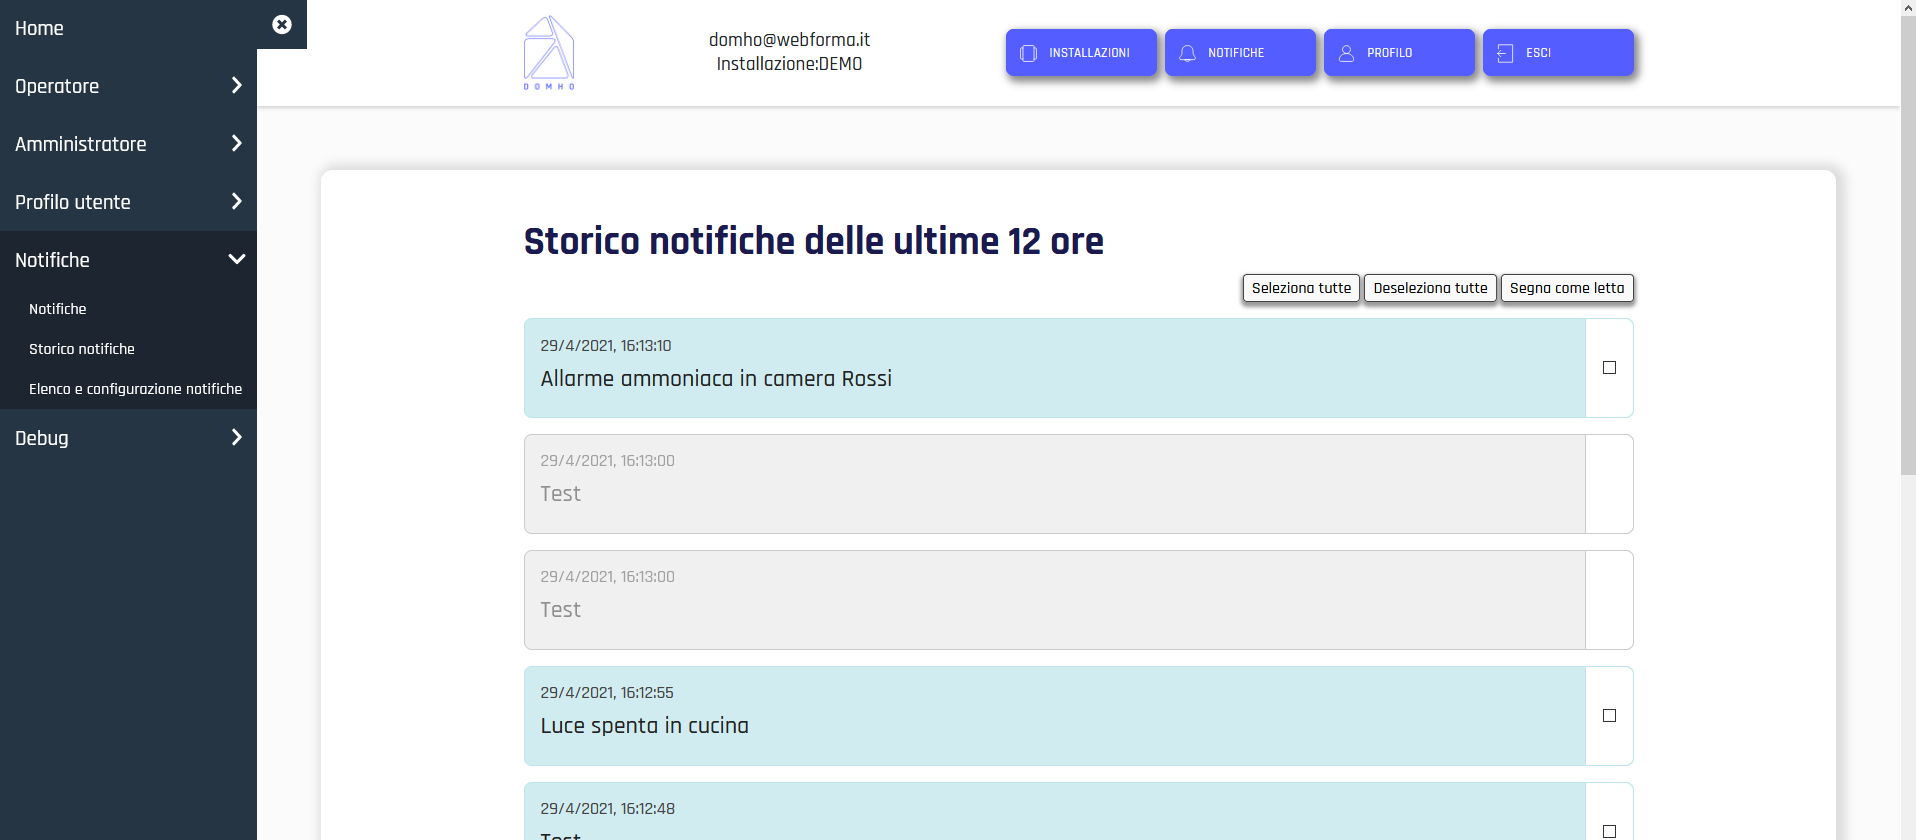
Task: Tick checkbox for the 16:12:48 notification
Action: tap(1609, 831)
